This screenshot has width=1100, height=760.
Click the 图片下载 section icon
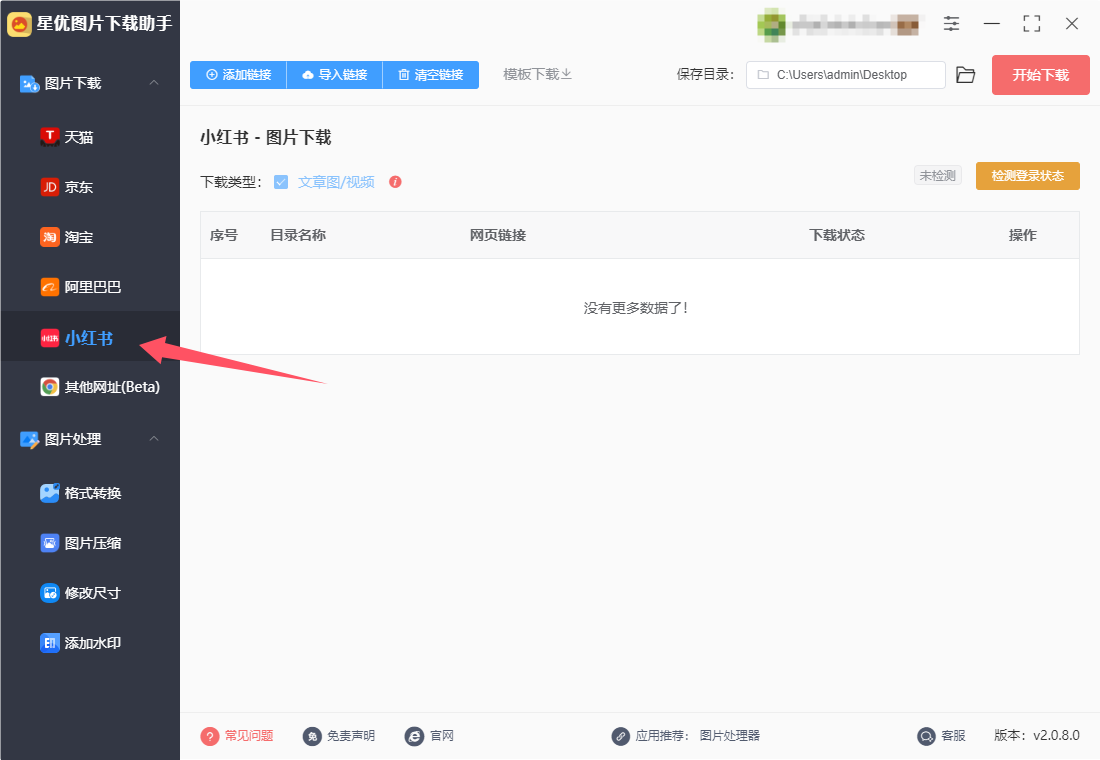(x=29, y=84)
